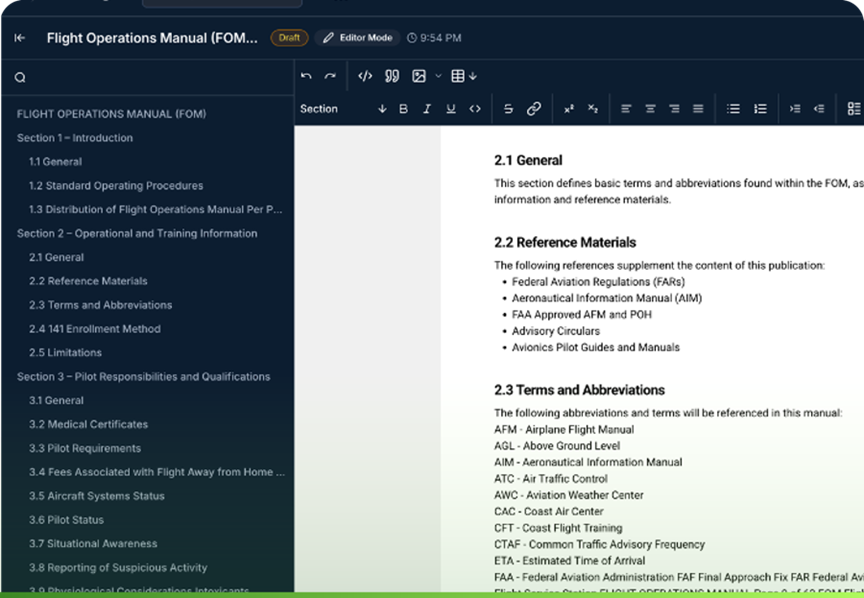Toggle italic formatting
This screenshot has height=598, width=864.
pyautogui.click(x=427, y=109)
